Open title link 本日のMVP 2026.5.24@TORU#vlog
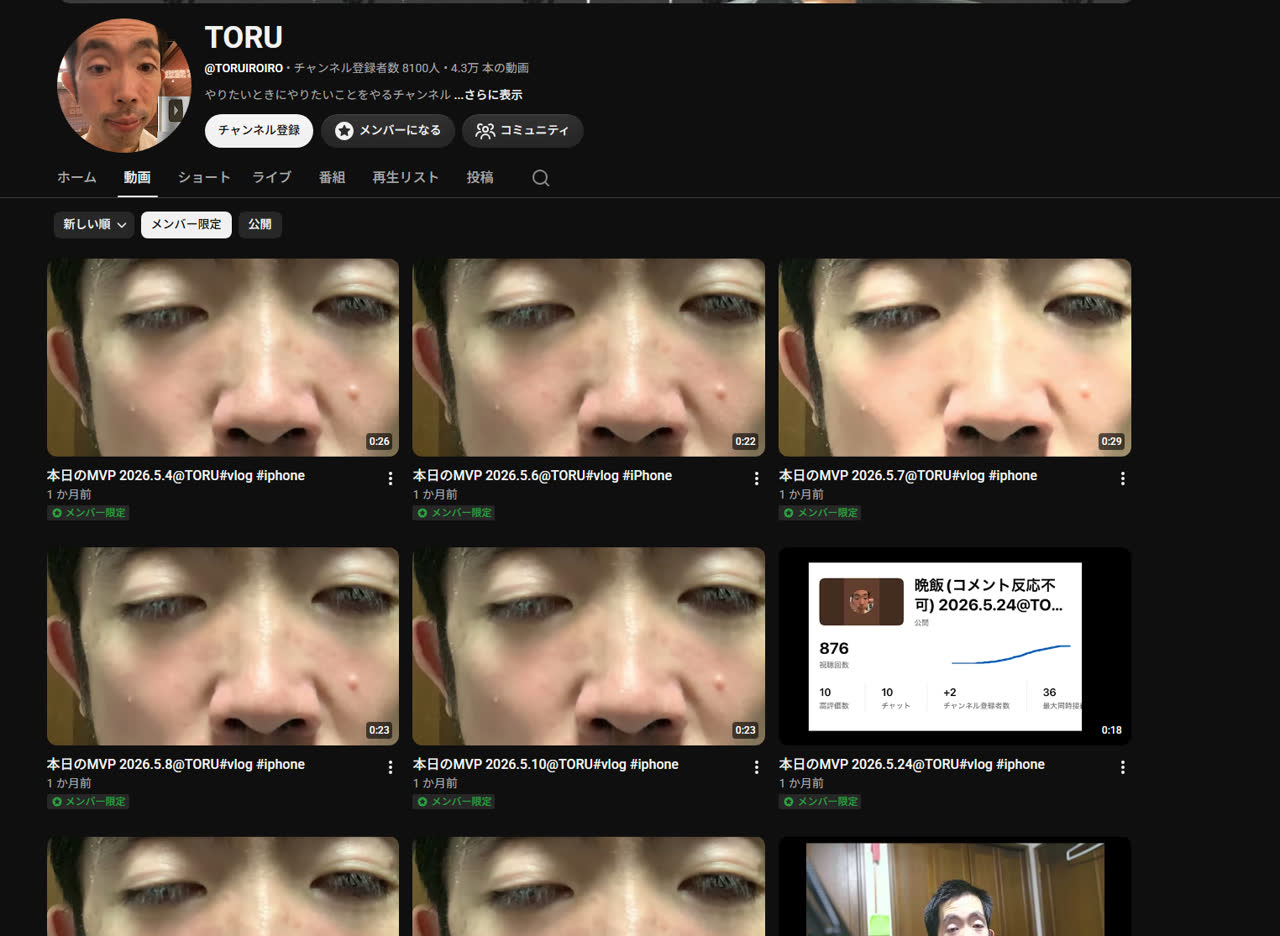Image resolution: width=1280 pixels, height=936 pixels. tap(912, 764)
